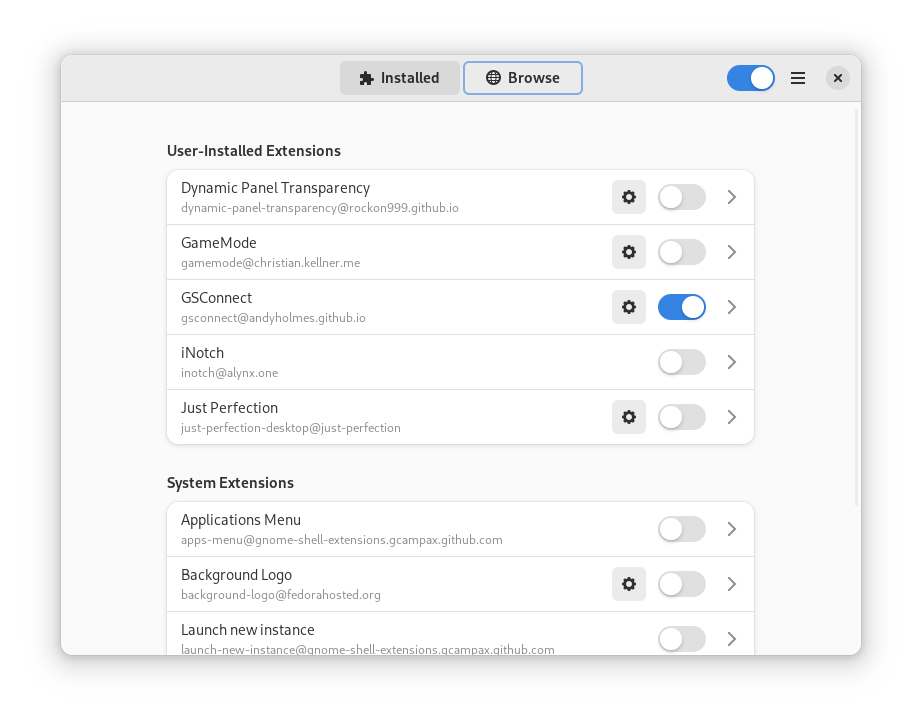The image size is (922, 722).
Task: Open Background Logo settings gear
Action: coord(629,584)
